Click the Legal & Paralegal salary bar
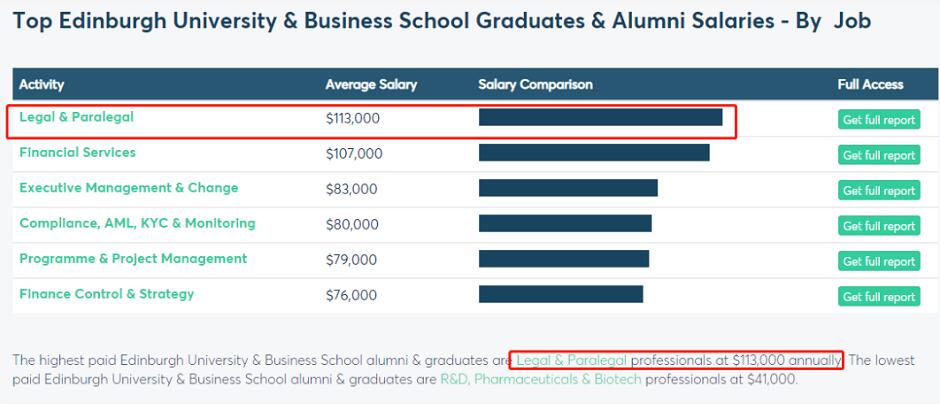Viewport: 940px width, 404px height. tap(600, 117)
